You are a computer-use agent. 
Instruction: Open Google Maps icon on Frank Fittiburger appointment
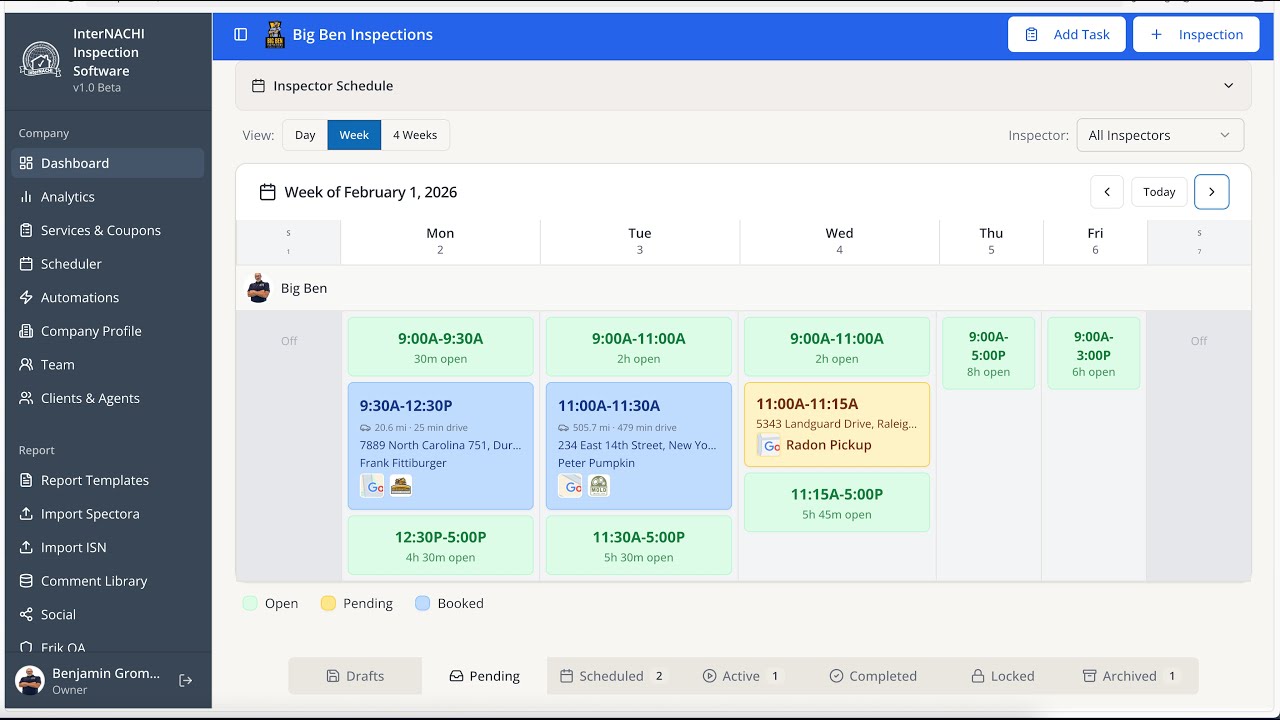[x=372, y=486]
